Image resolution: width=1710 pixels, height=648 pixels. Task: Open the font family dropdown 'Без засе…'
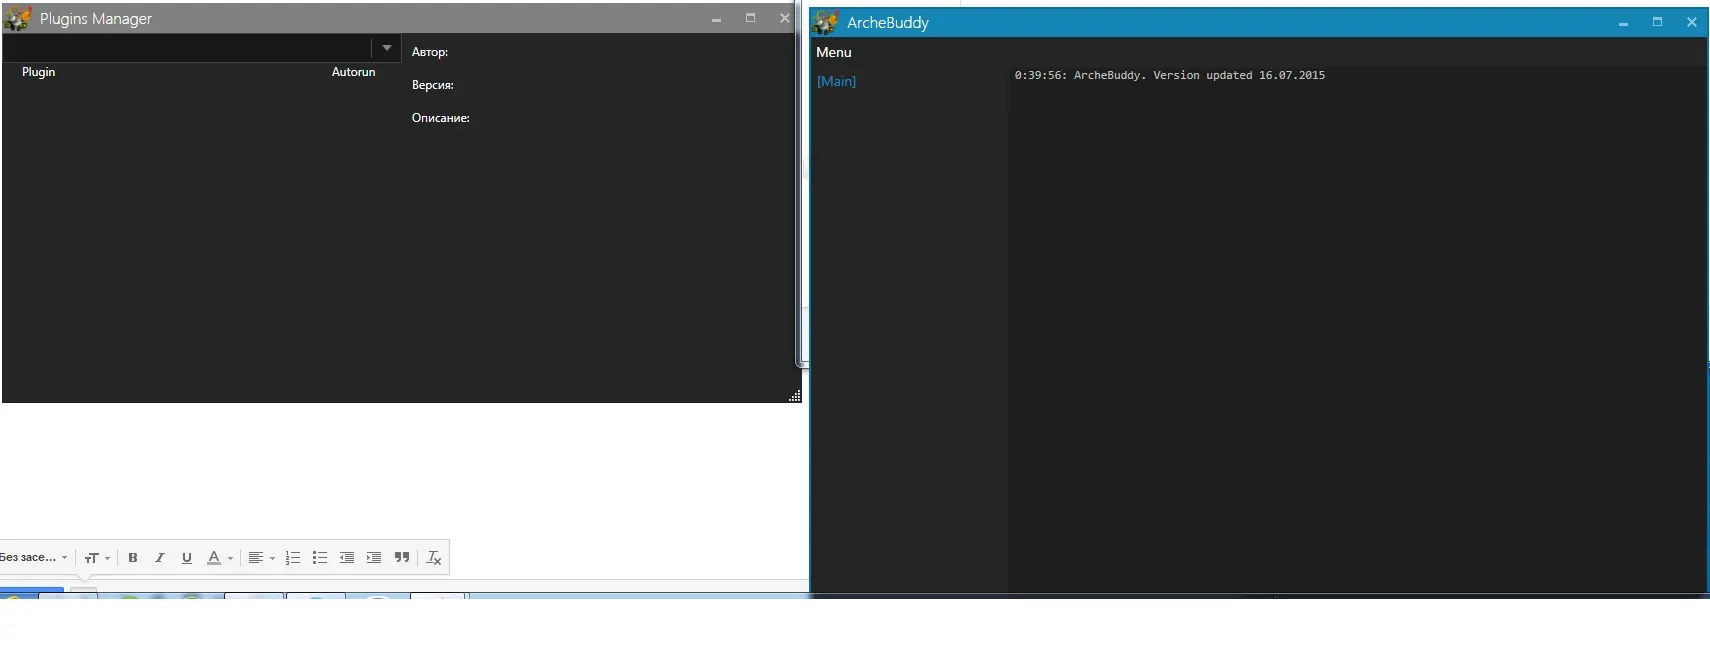point(34,558)
